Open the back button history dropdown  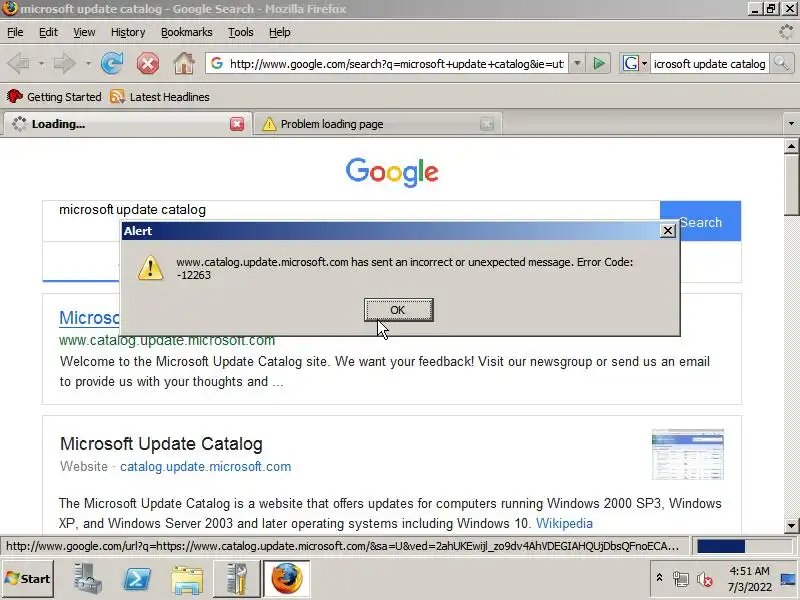point(41,64)
